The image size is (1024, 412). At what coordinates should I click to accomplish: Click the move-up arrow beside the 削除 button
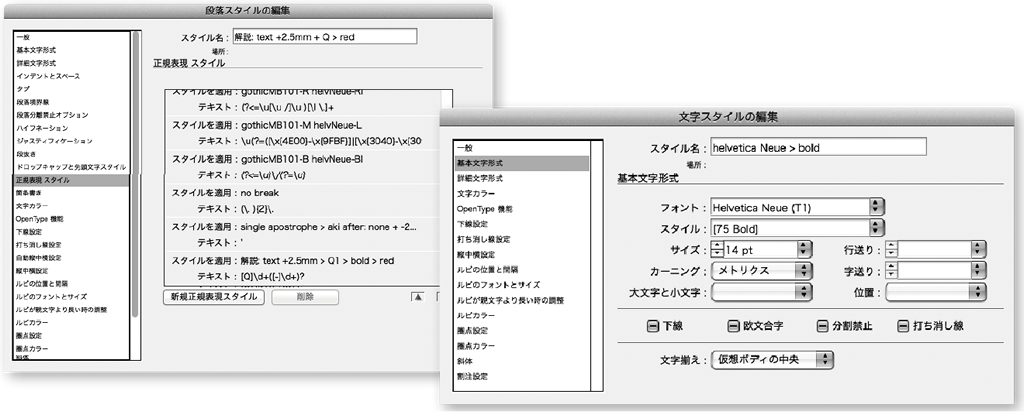pos(419,297)
